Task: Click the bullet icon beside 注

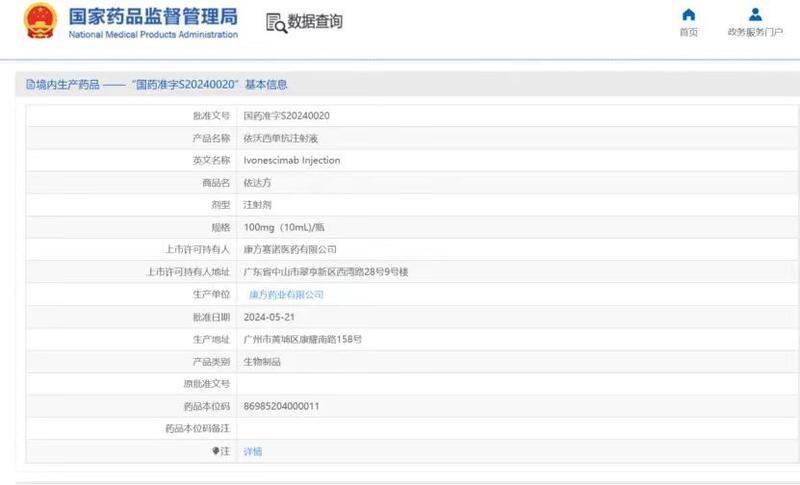Action: (215, 451)
